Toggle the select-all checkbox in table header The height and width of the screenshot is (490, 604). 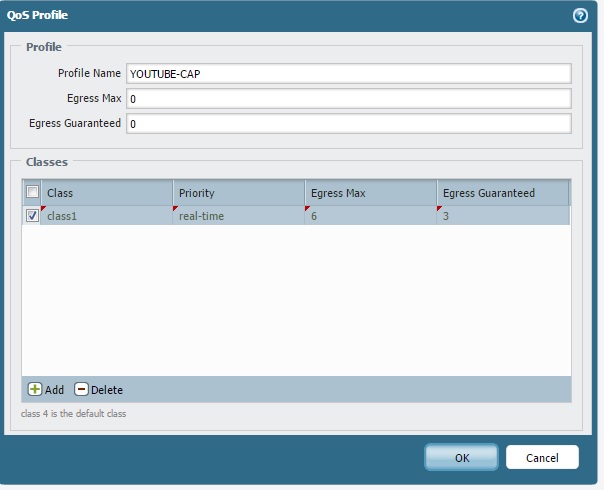pyautogui.click(x=32, y=192)
